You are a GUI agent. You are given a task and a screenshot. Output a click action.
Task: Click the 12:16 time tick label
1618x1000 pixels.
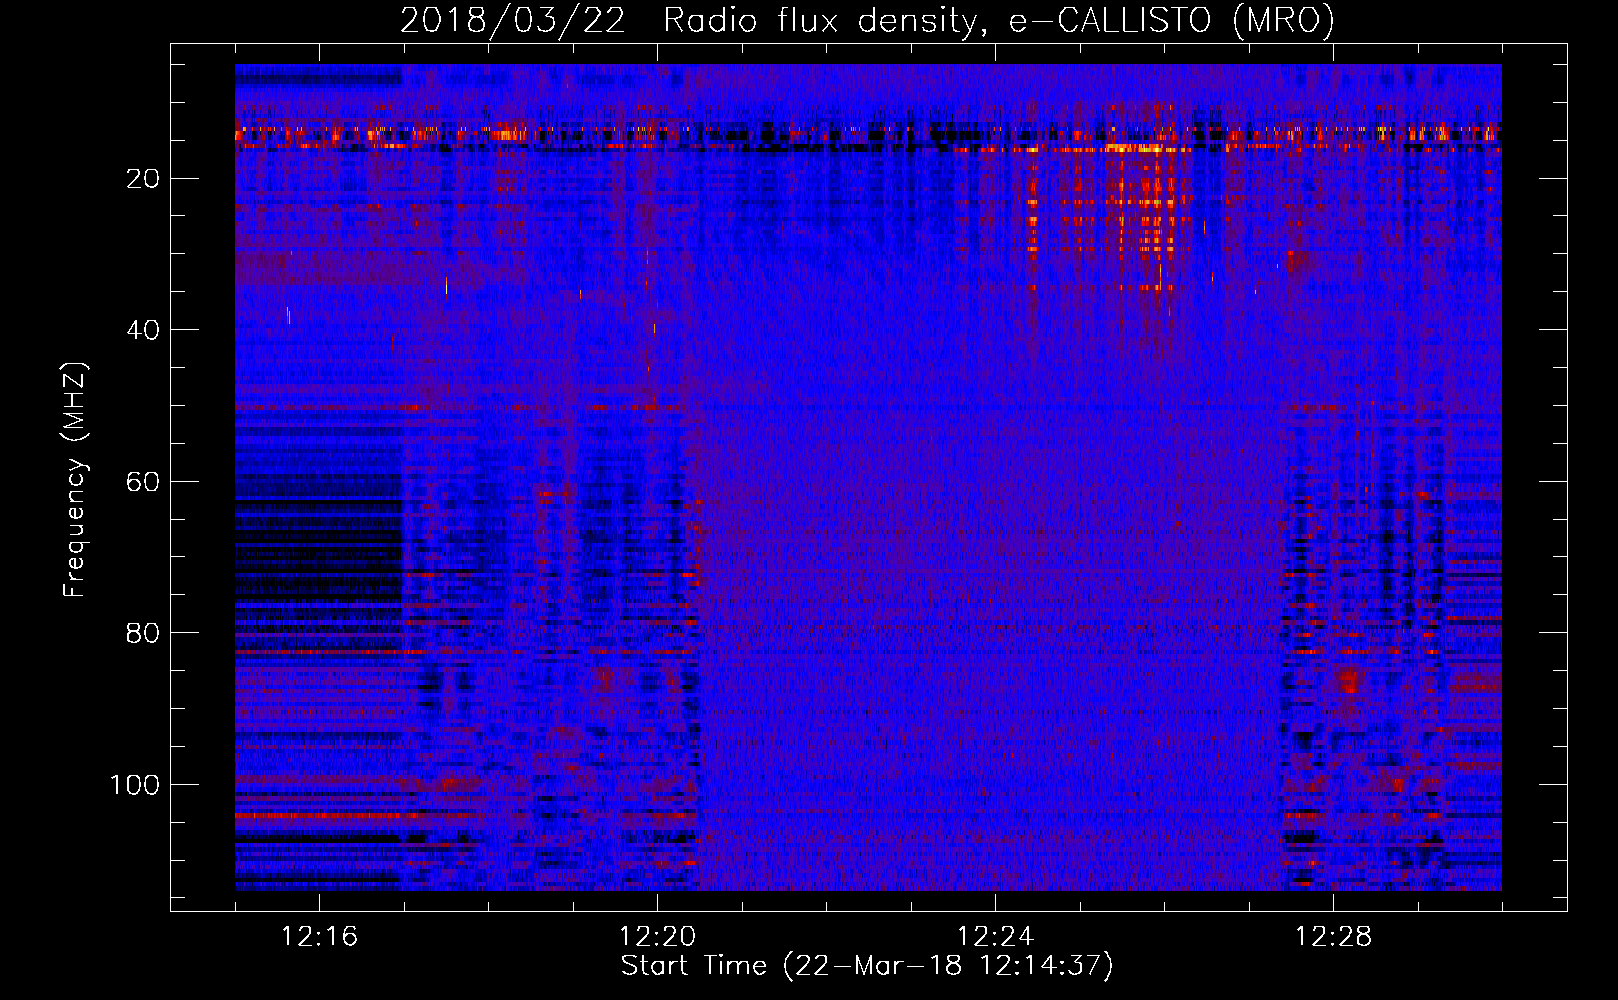click(319, 937)
